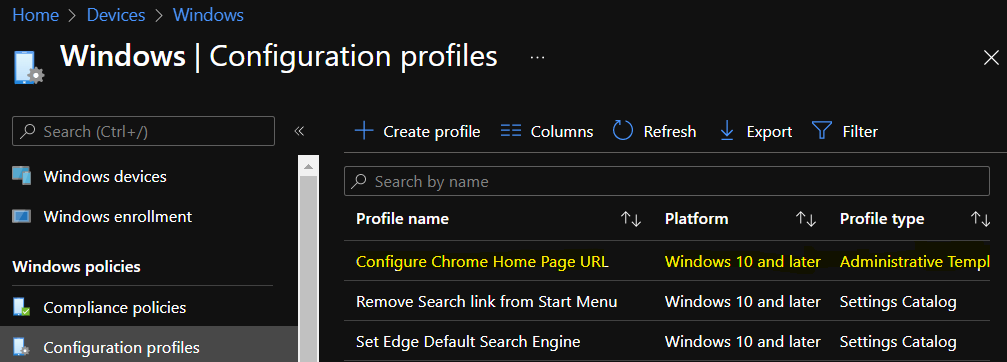
Task: Click Platform cell of Remove Search link row
Action: tap(742, 301)
